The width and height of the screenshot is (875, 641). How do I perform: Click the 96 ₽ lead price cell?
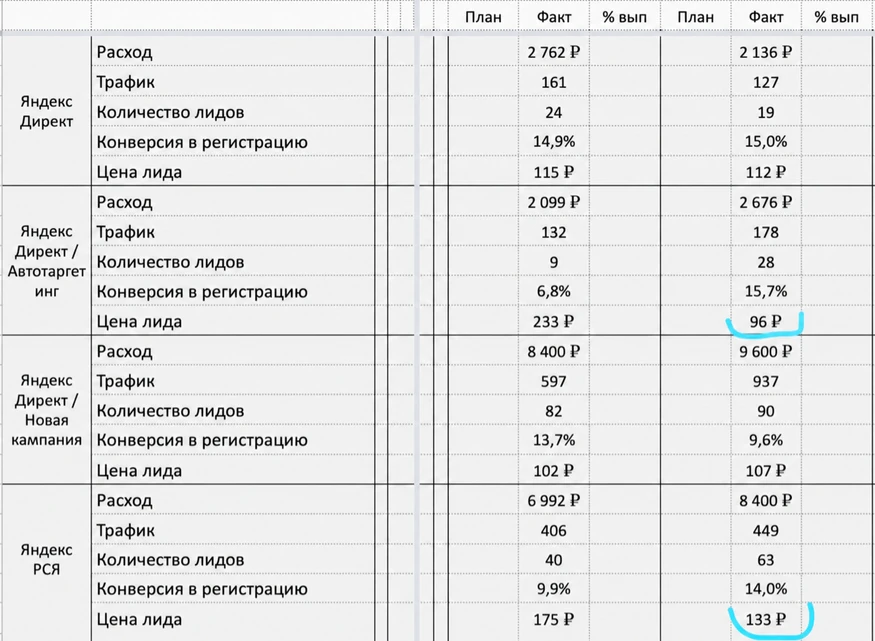[766, 321]
